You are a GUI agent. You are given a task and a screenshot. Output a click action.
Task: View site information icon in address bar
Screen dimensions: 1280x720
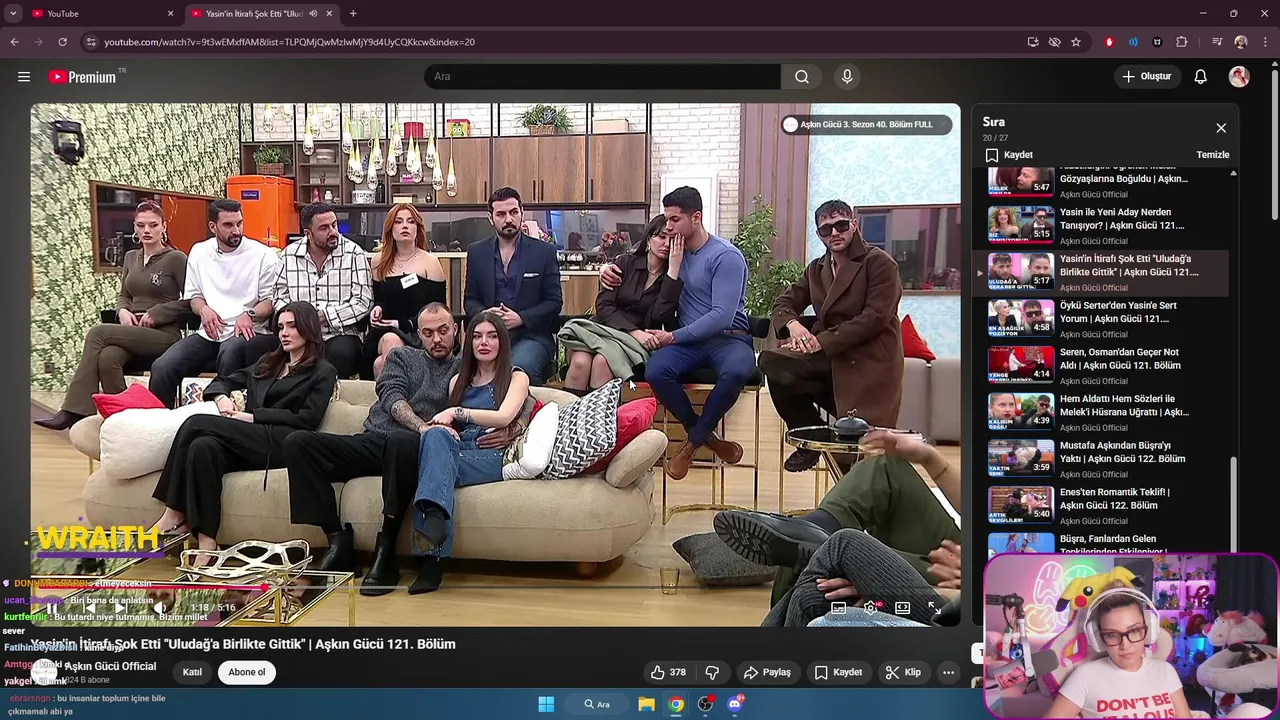pos(91,42)
